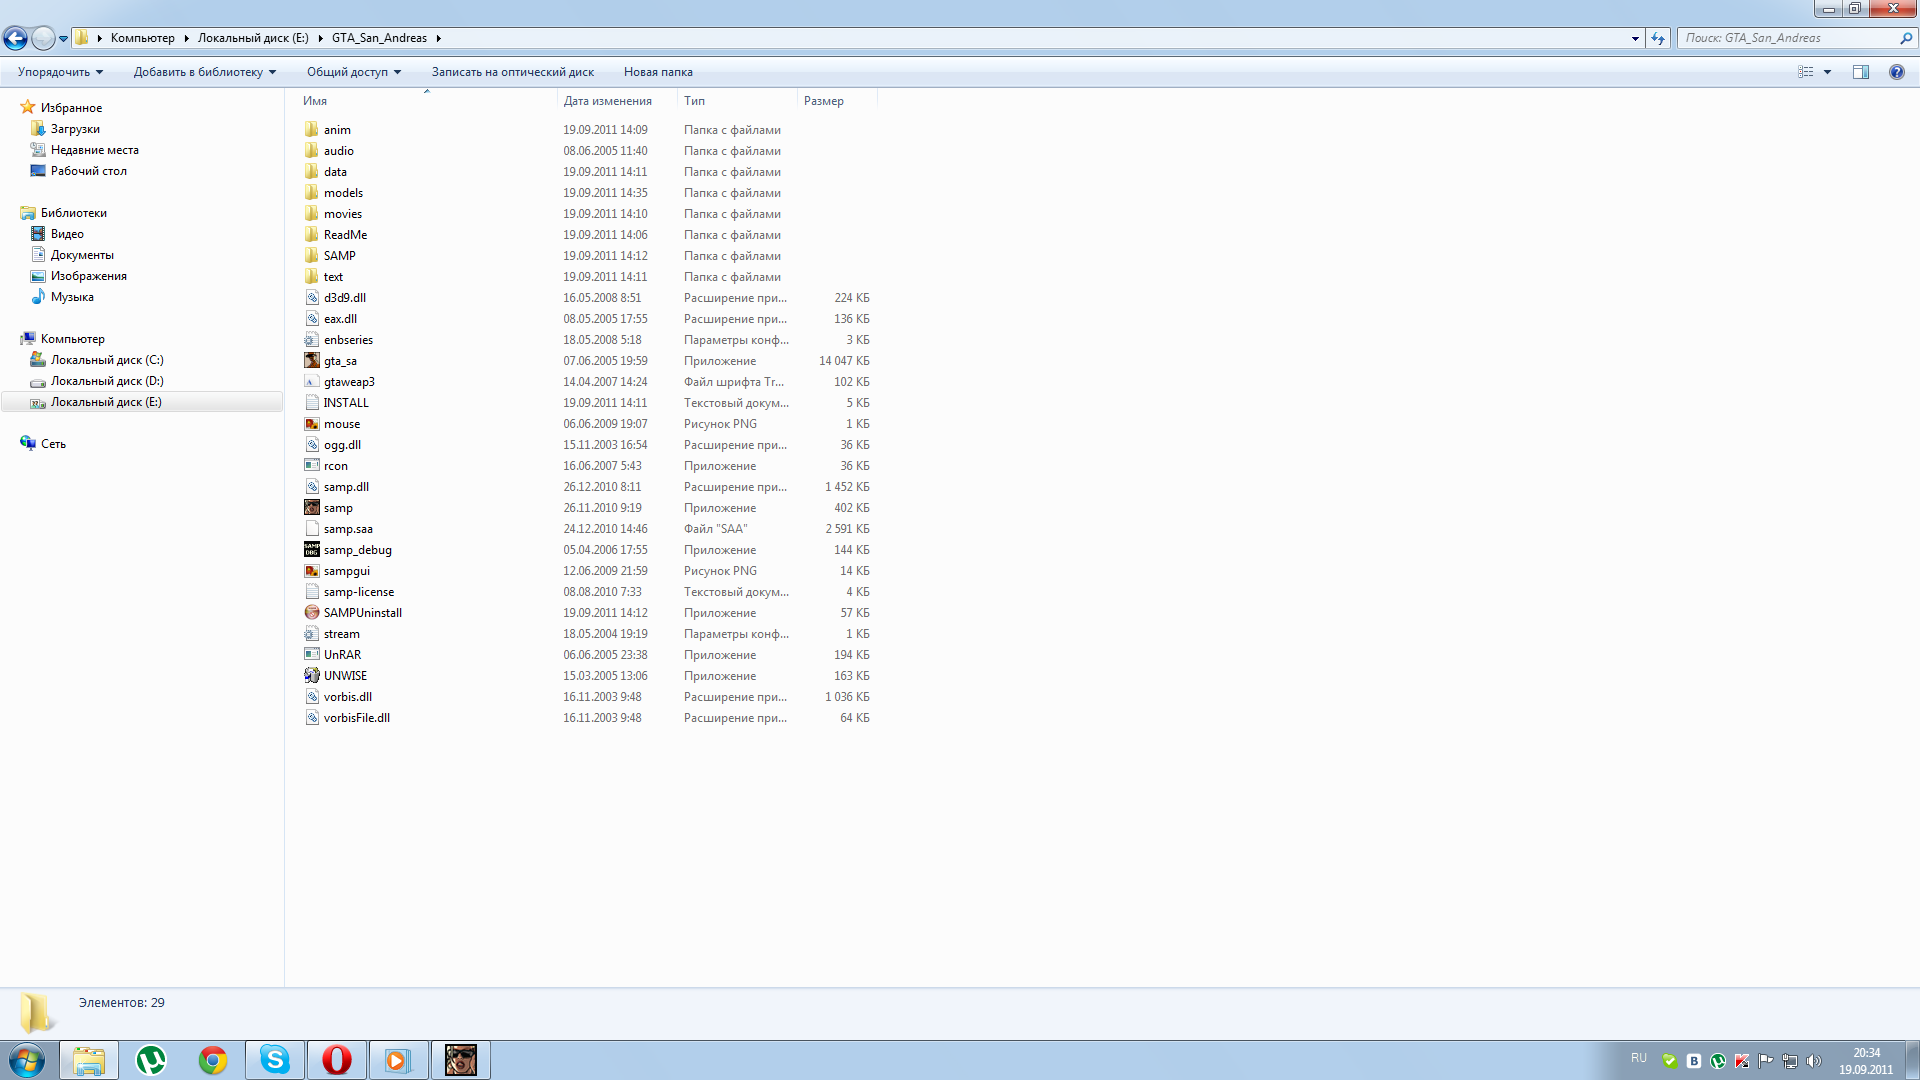Open Рабочий стол in sidebar
The height and width of the screenshot is (1080, 1920).
88,171
